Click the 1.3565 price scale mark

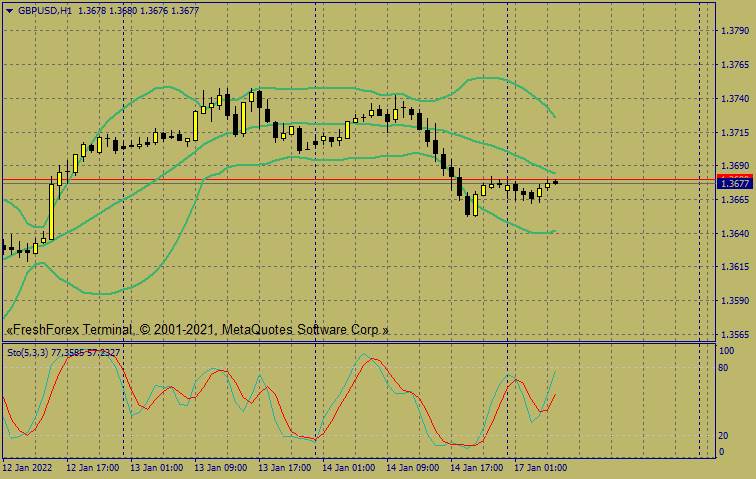pos(735,335)
